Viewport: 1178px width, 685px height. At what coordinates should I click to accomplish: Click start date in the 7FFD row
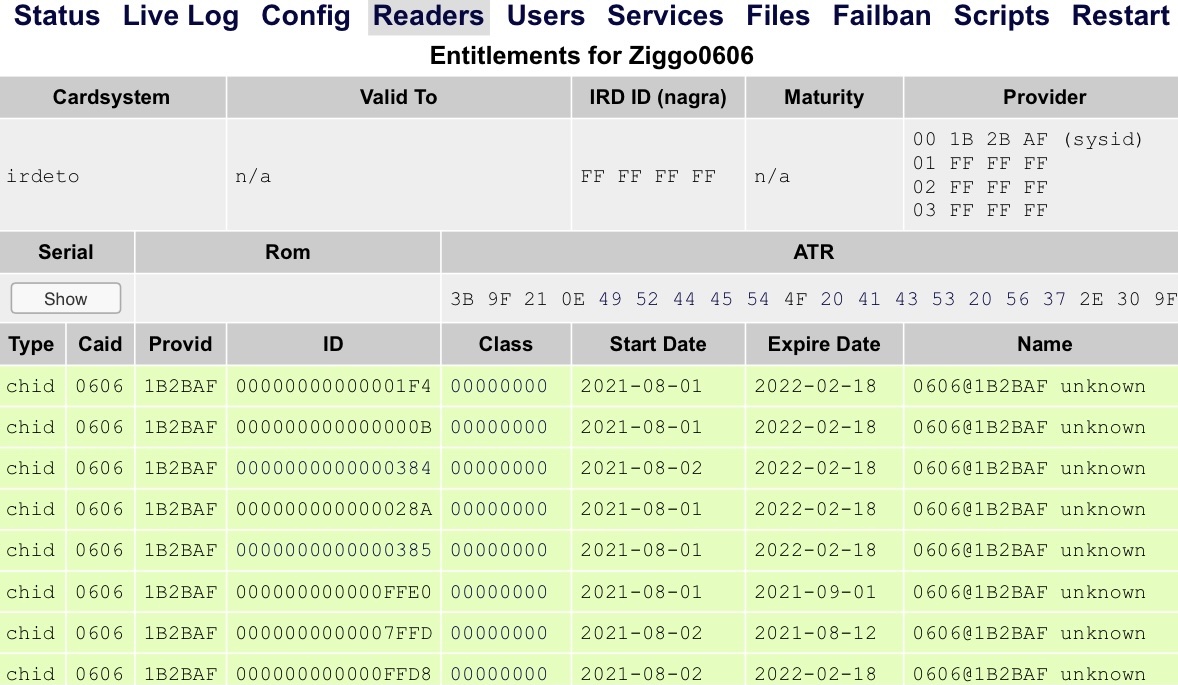pos(641,633)
